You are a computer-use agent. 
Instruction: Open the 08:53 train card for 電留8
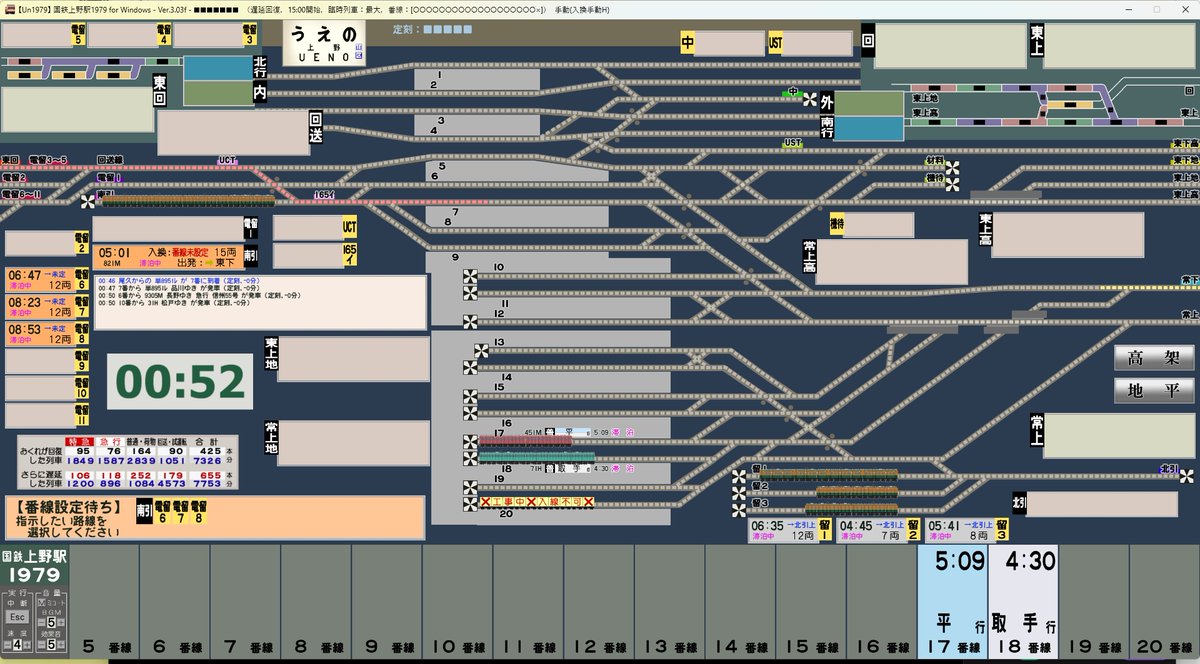pos(46,333)
